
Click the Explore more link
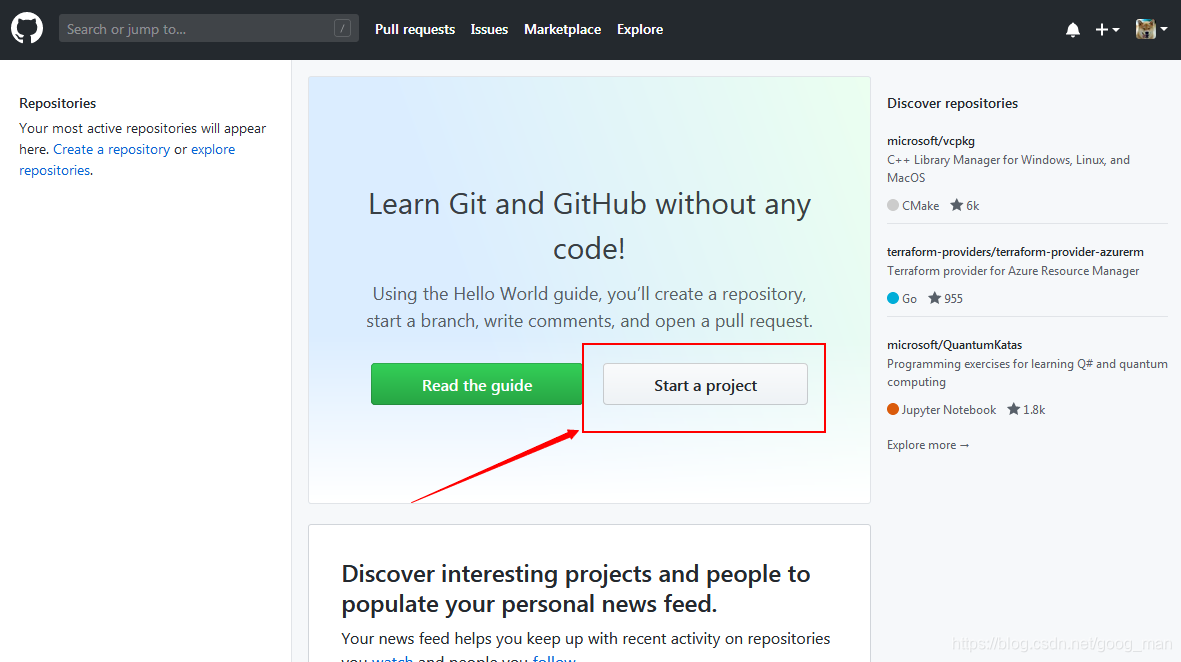pos(928,445)
